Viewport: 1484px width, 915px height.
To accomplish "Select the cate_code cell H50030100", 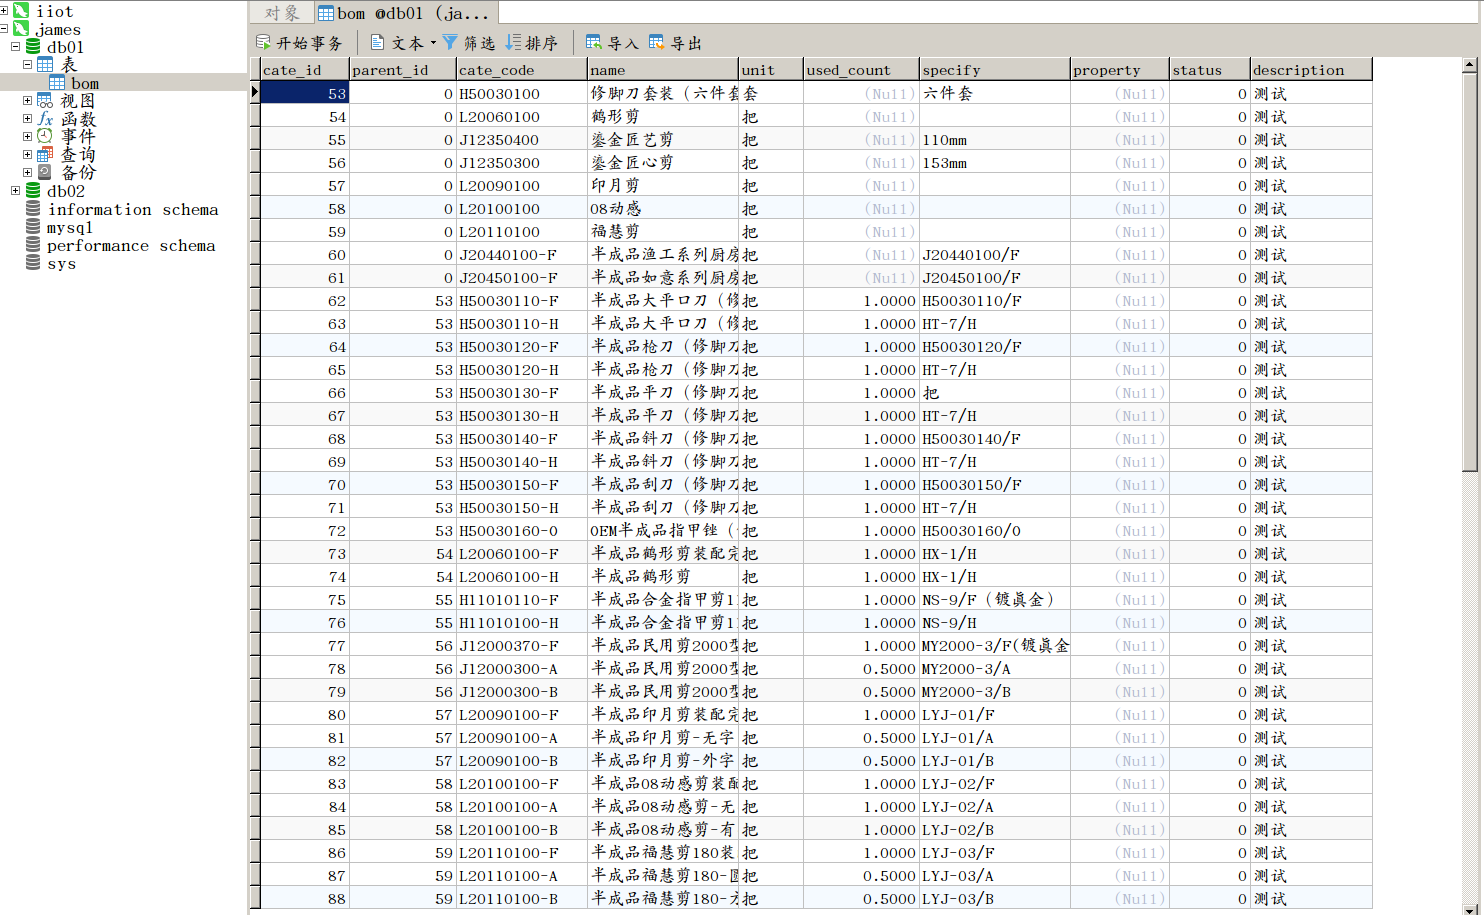I will (x=522, y=93).
